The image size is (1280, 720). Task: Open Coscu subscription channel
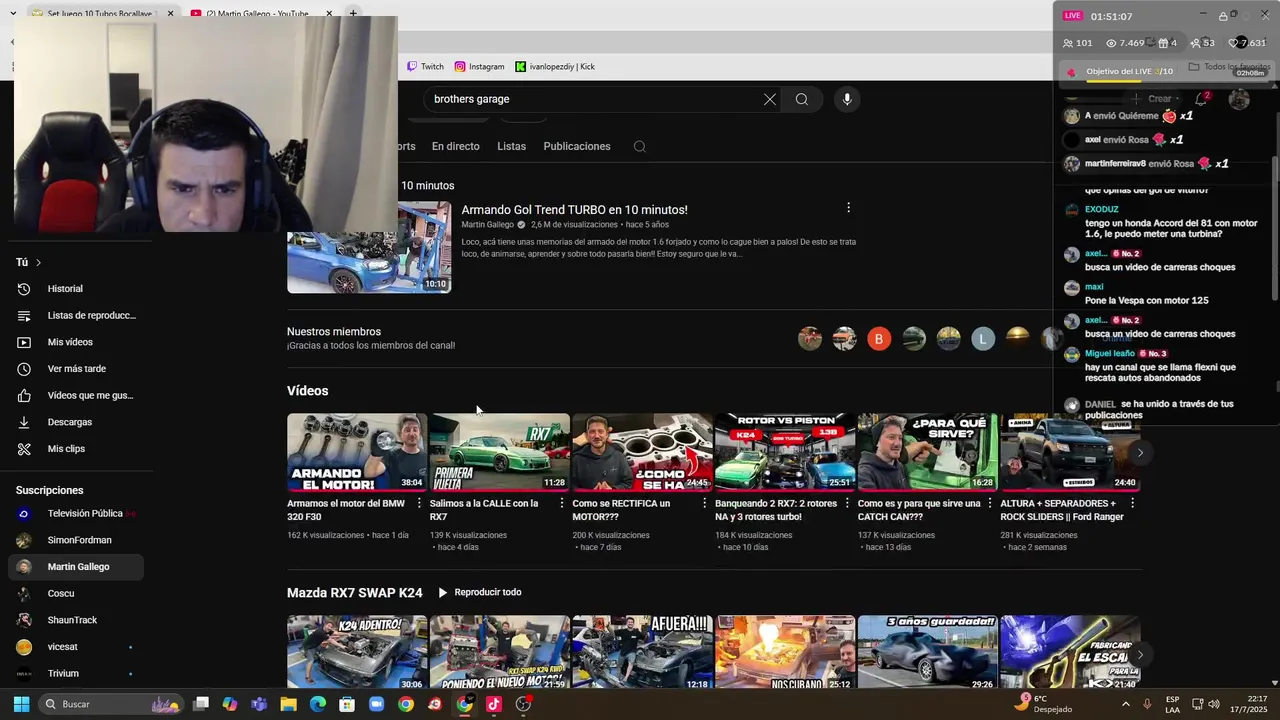coord(76,593)
